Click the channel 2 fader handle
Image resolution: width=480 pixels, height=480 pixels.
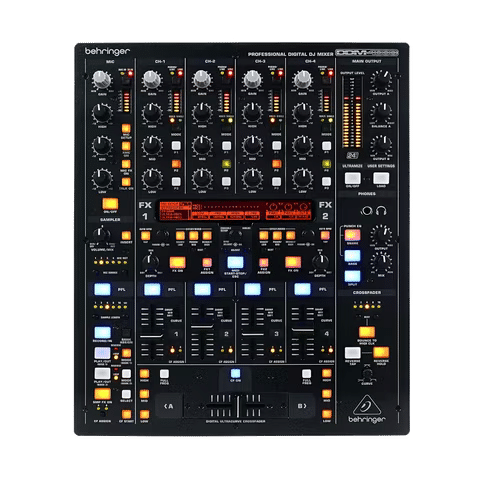click(x=202, y=326)
